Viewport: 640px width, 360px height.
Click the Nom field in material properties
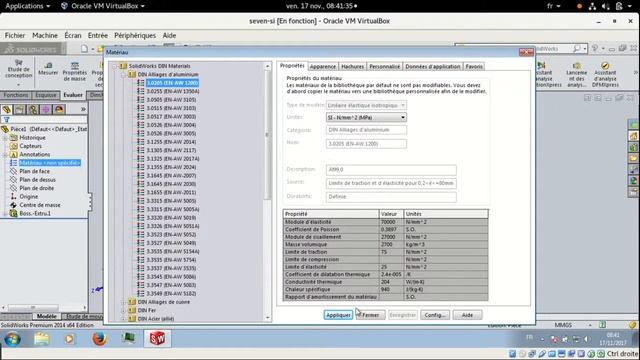[x=366, y=144]
